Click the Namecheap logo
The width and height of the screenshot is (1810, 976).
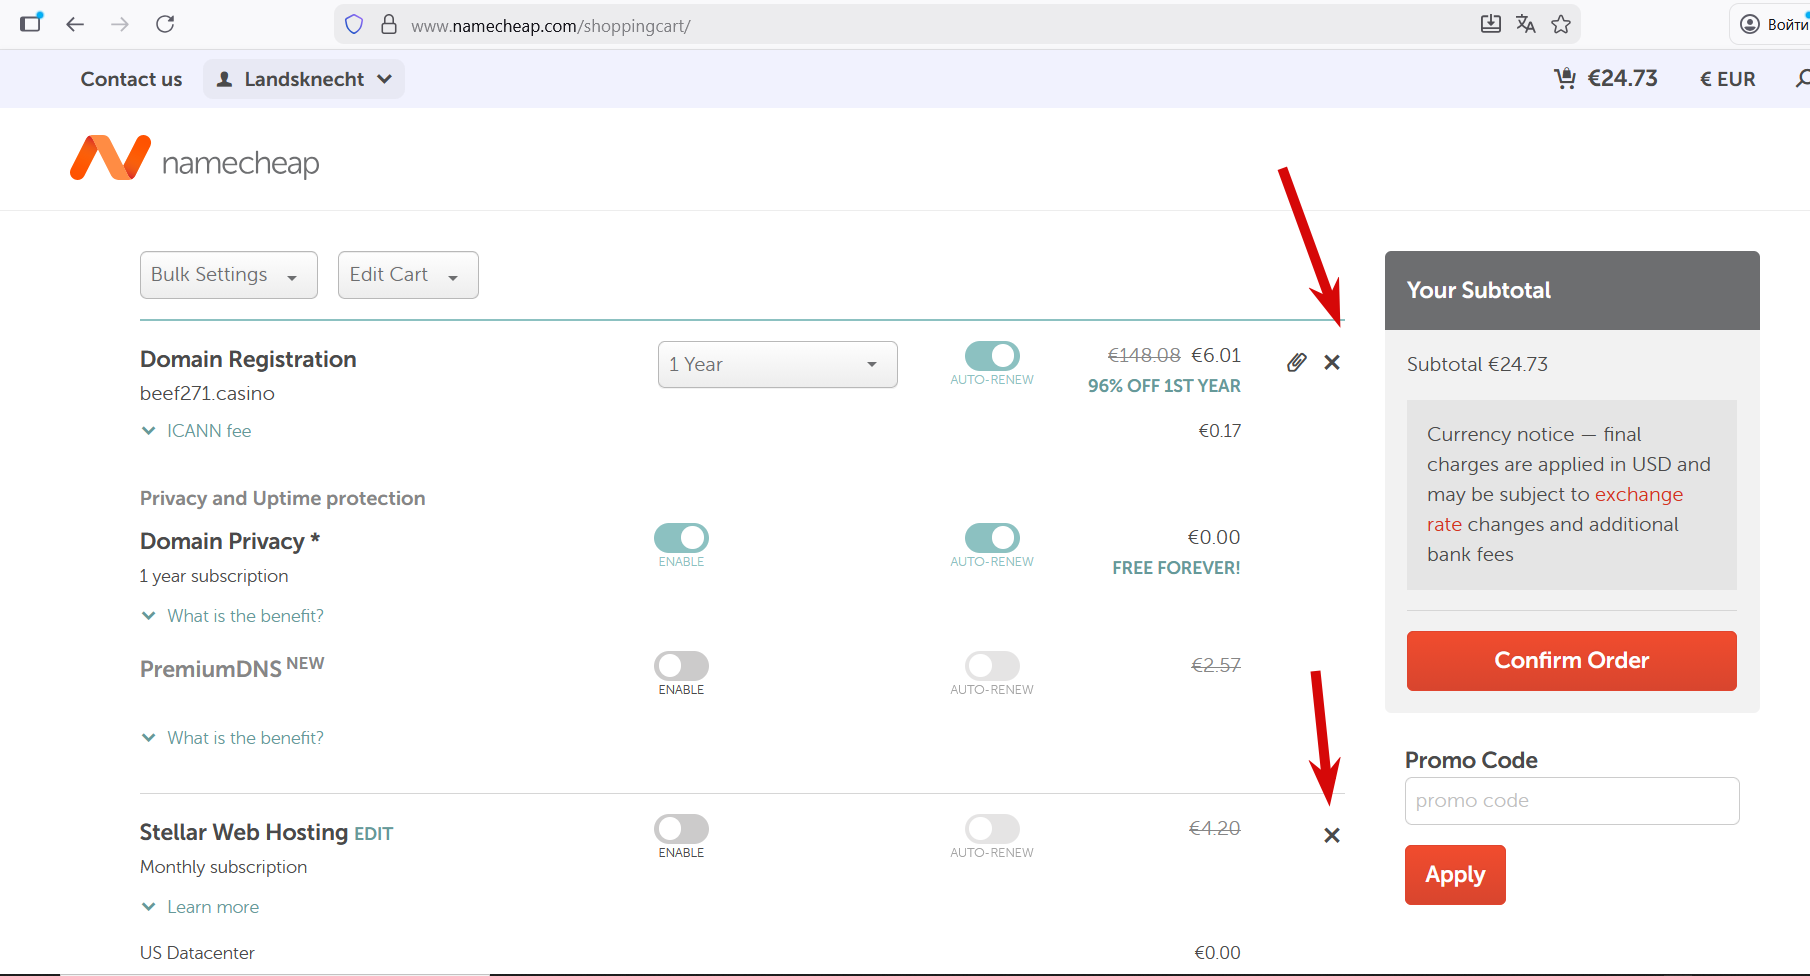[195, 159]
